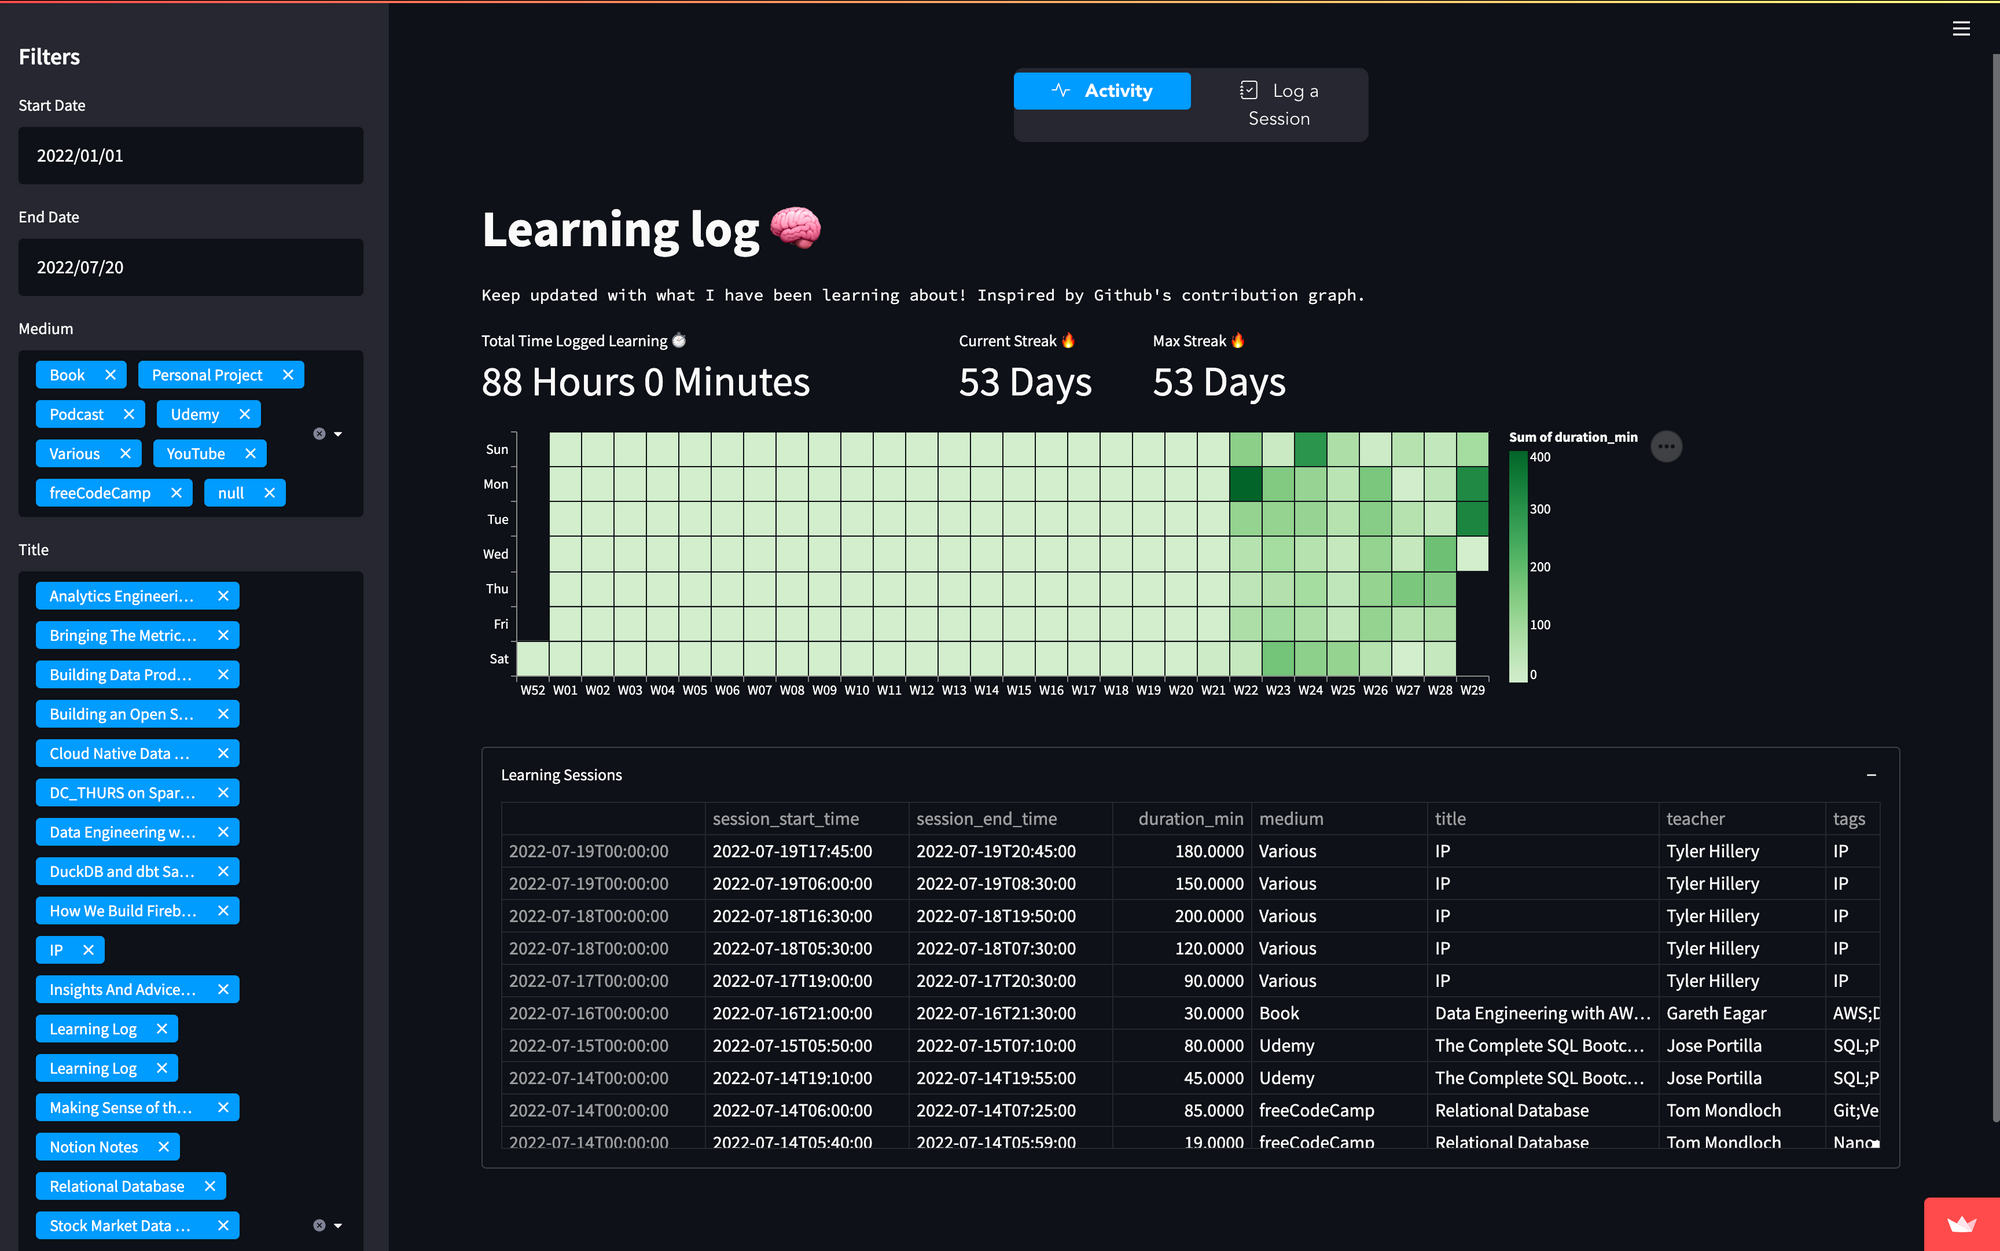Open the hamburger menu at top right
The width and height of the screenshot is (2000, 1251).
coord(1960,29)
